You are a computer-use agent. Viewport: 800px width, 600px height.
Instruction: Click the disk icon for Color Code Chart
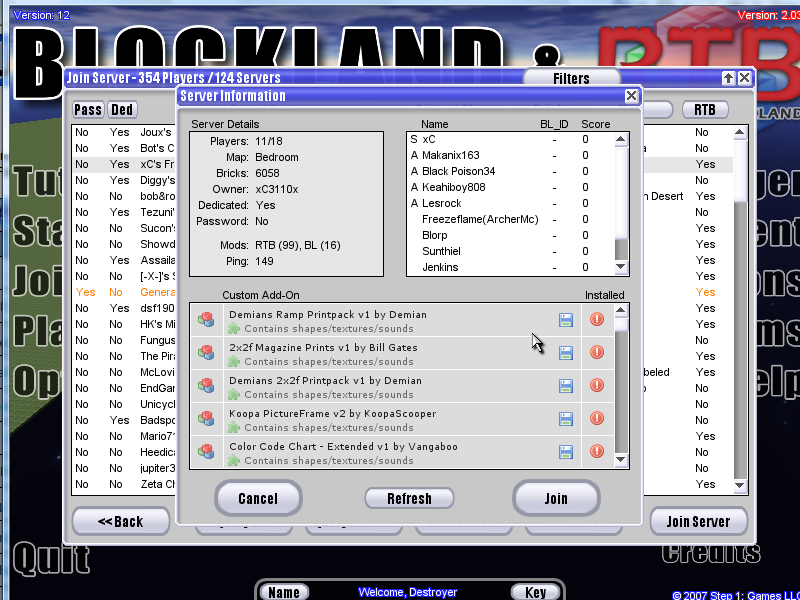coord(565,452)
